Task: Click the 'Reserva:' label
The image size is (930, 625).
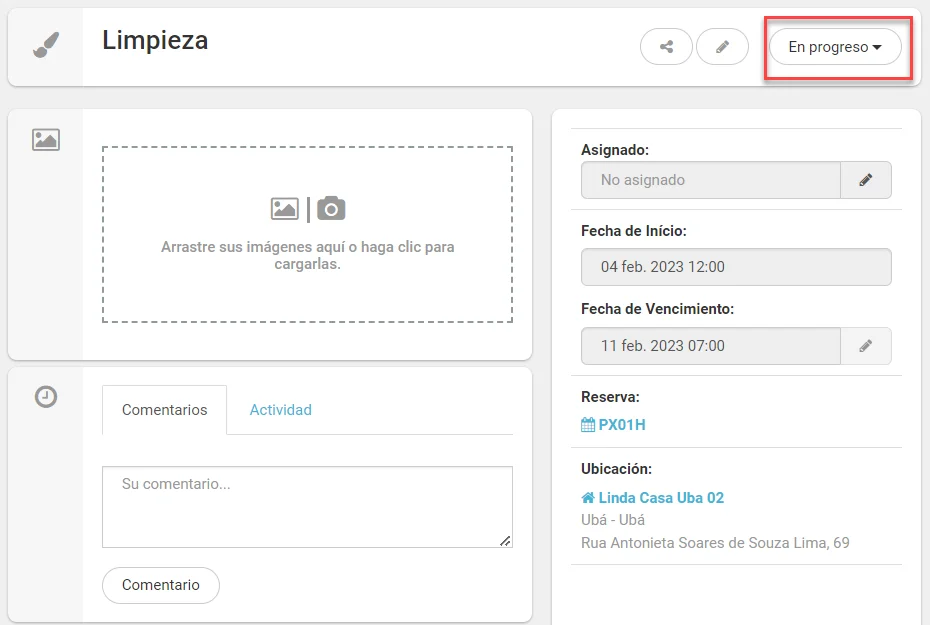Action: pyautogui.click(x=610, y=397)
